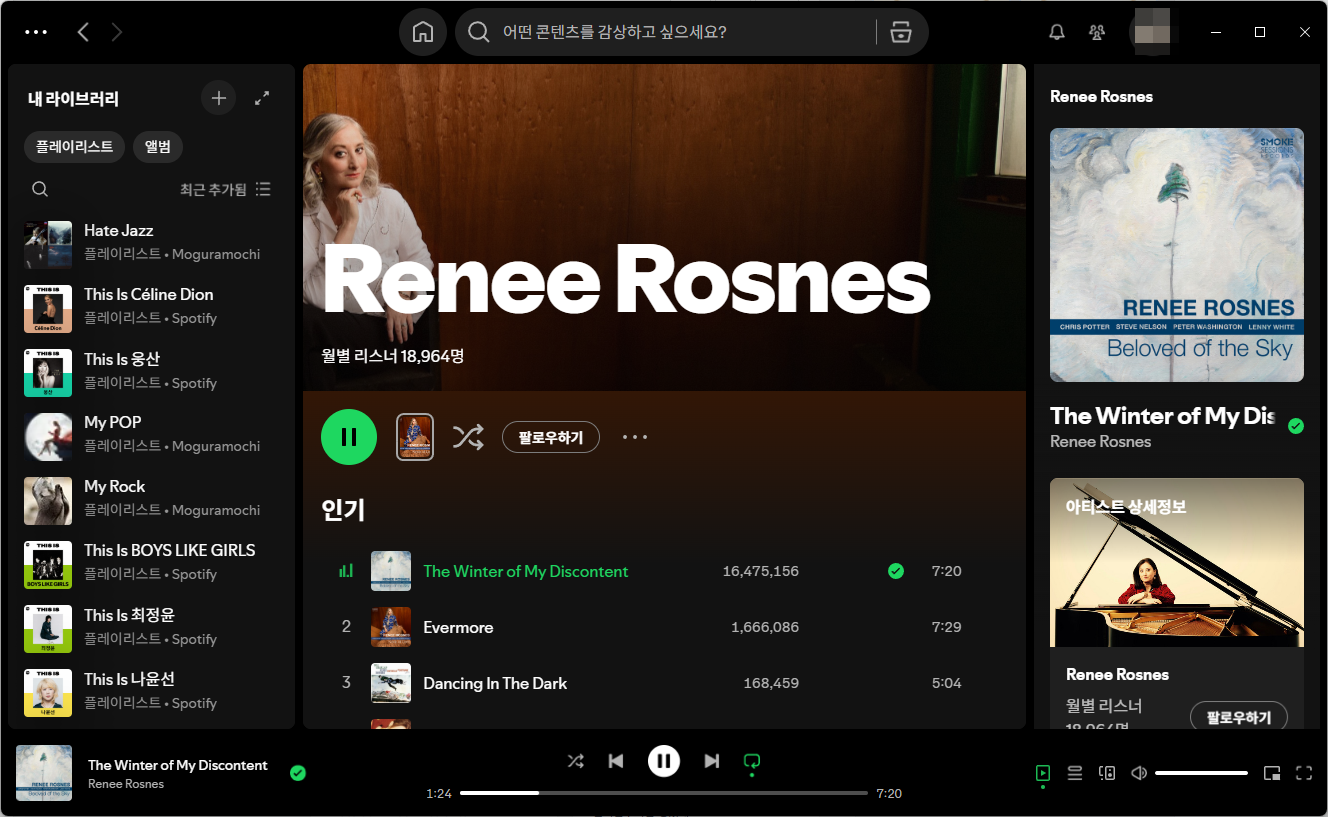Open the connect to a device menu
Image resolution: width=1328 pixels, height=817 pixels.
(1107, 773)
